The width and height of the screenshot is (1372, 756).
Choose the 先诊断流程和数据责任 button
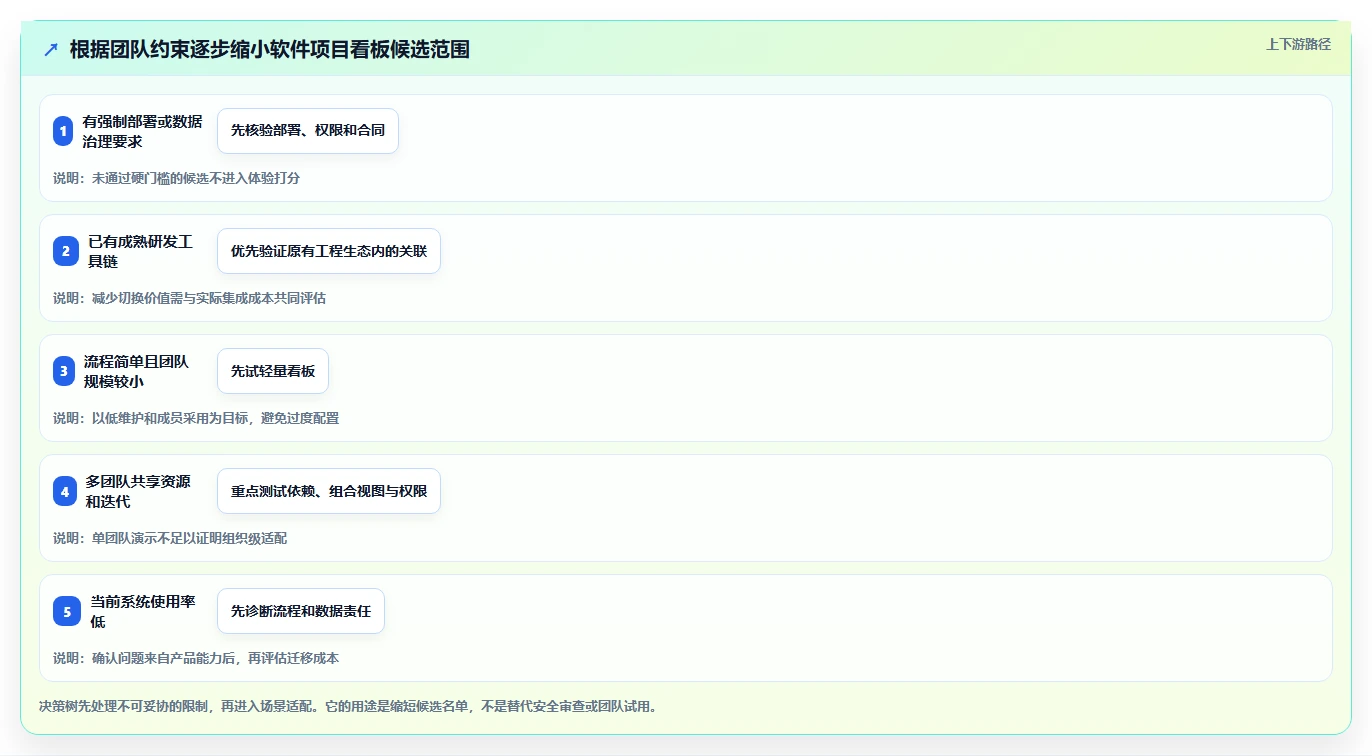(301, 611)
